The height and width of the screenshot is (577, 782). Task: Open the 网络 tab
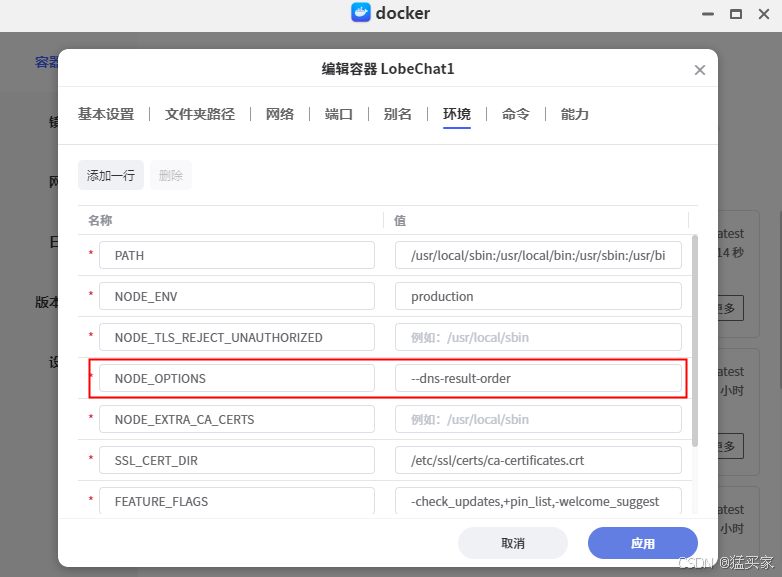(279, 114)
